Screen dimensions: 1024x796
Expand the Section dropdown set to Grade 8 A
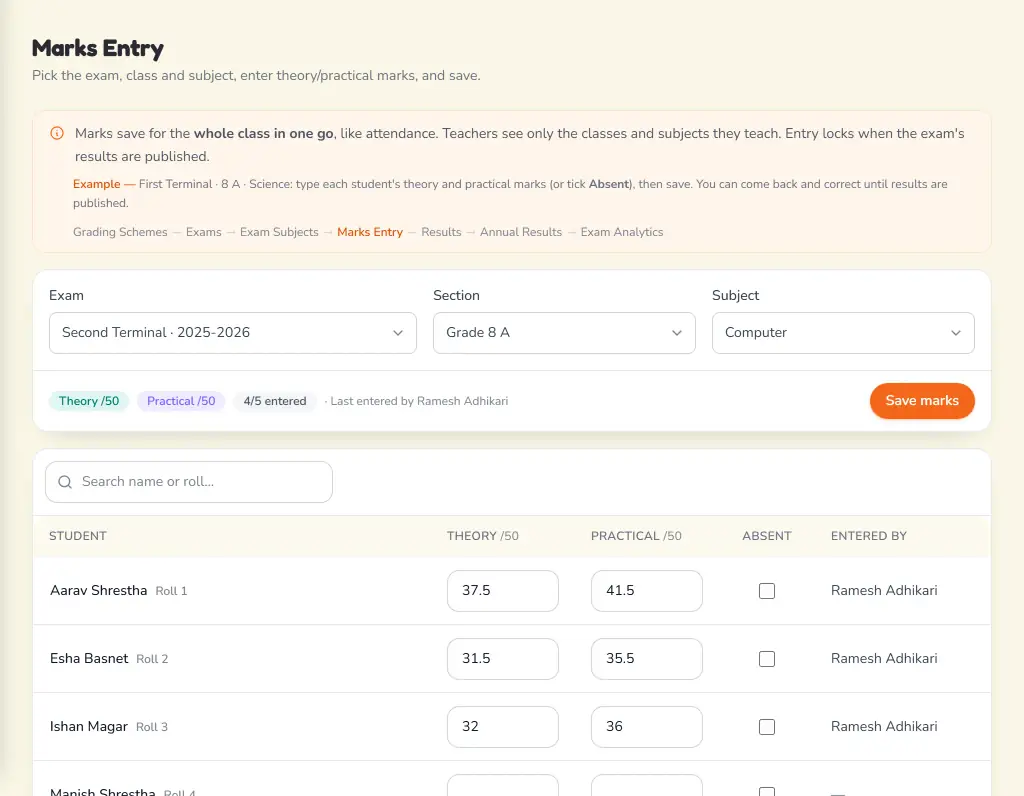[564, 333]
